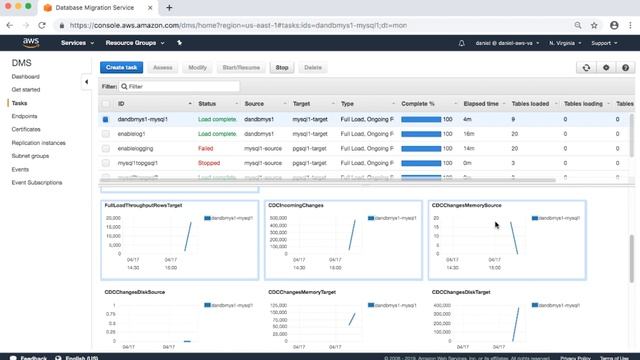Click the CDCChangesDiskTarget chart
Screen dimensions: 640x360
tap(507, 319)
